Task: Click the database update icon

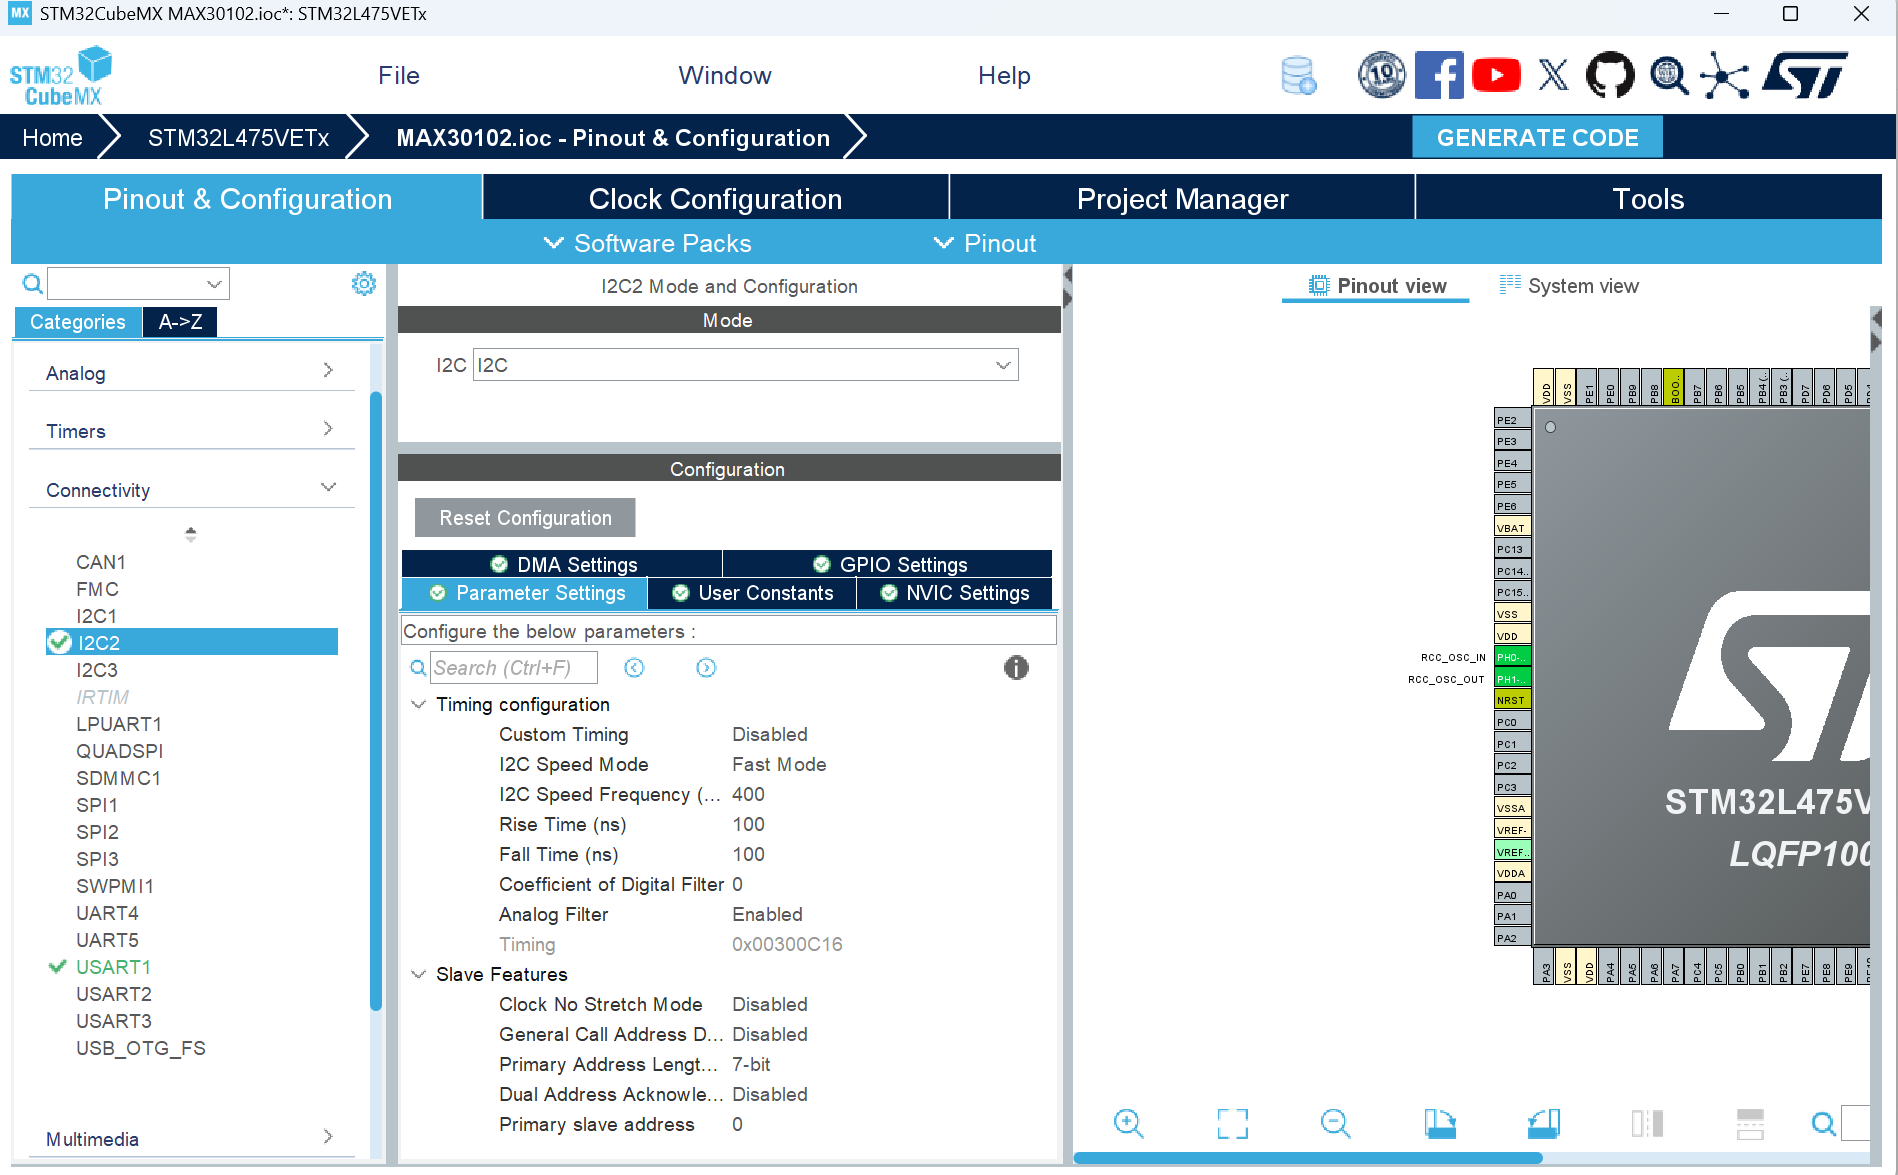Action: pyautogui.click(x=1298, y=75)
